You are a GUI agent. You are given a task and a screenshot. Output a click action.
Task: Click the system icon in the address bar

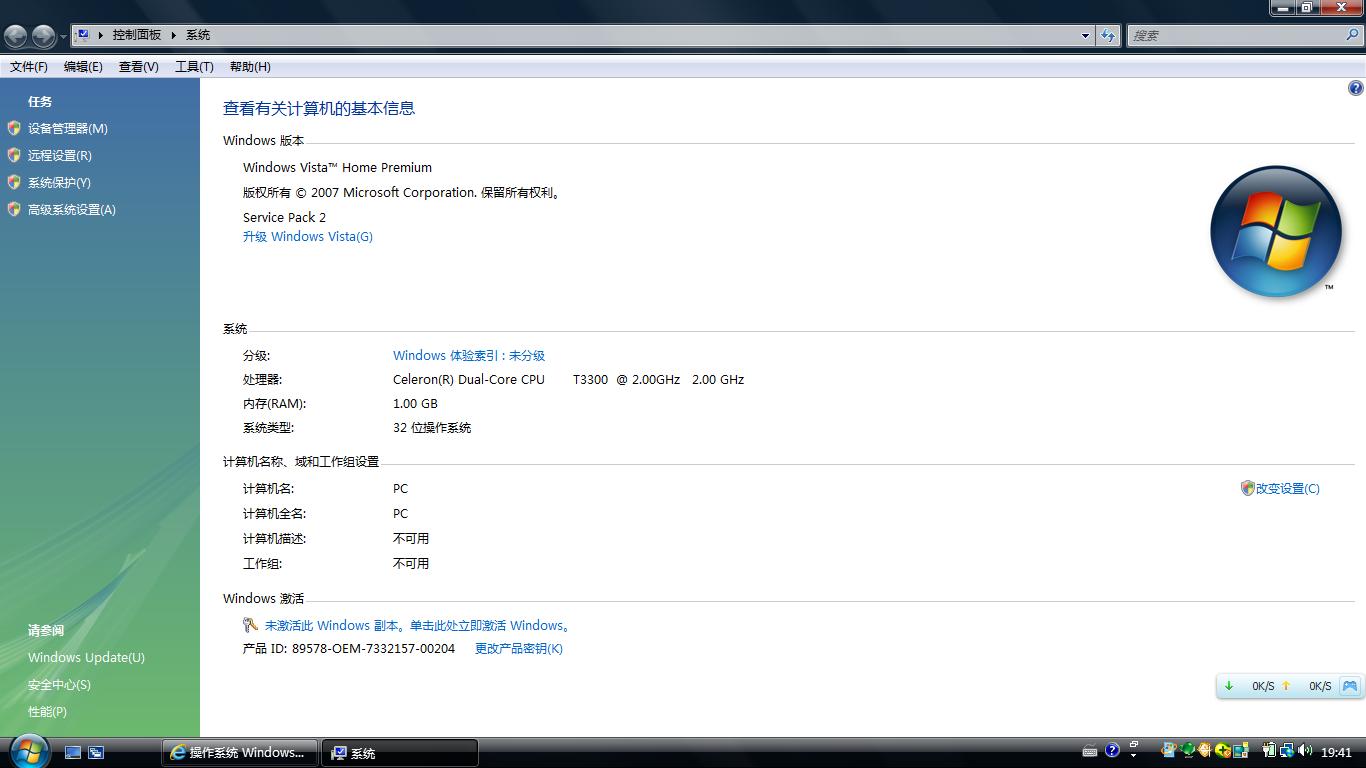tap(83, 34)
